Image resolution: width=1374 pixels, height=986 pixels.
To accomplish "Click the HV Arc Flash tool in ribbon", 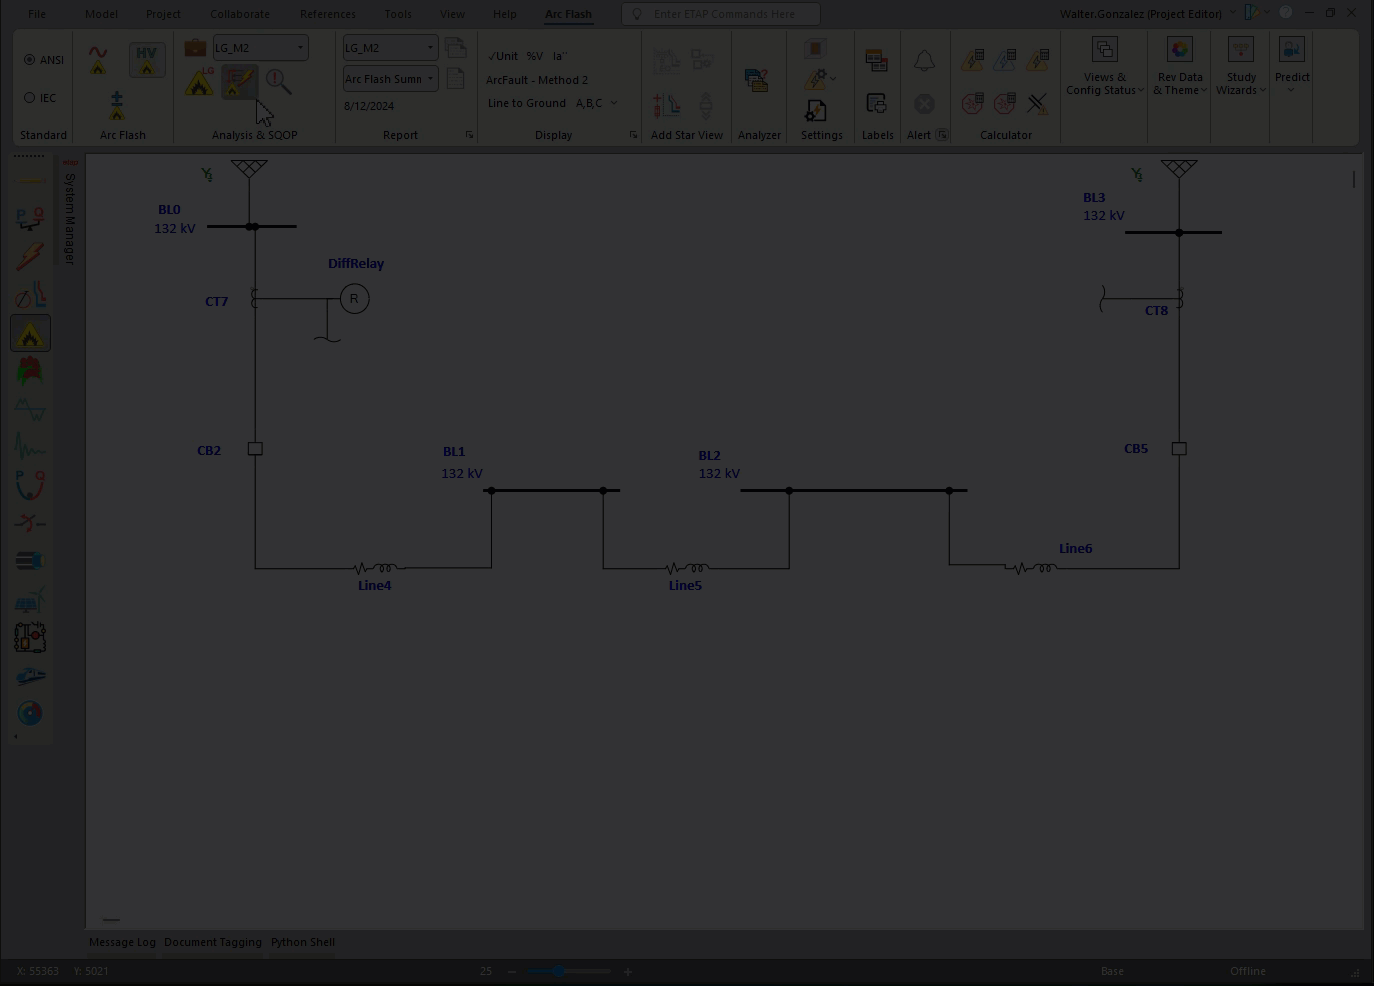I will point(146,60).
